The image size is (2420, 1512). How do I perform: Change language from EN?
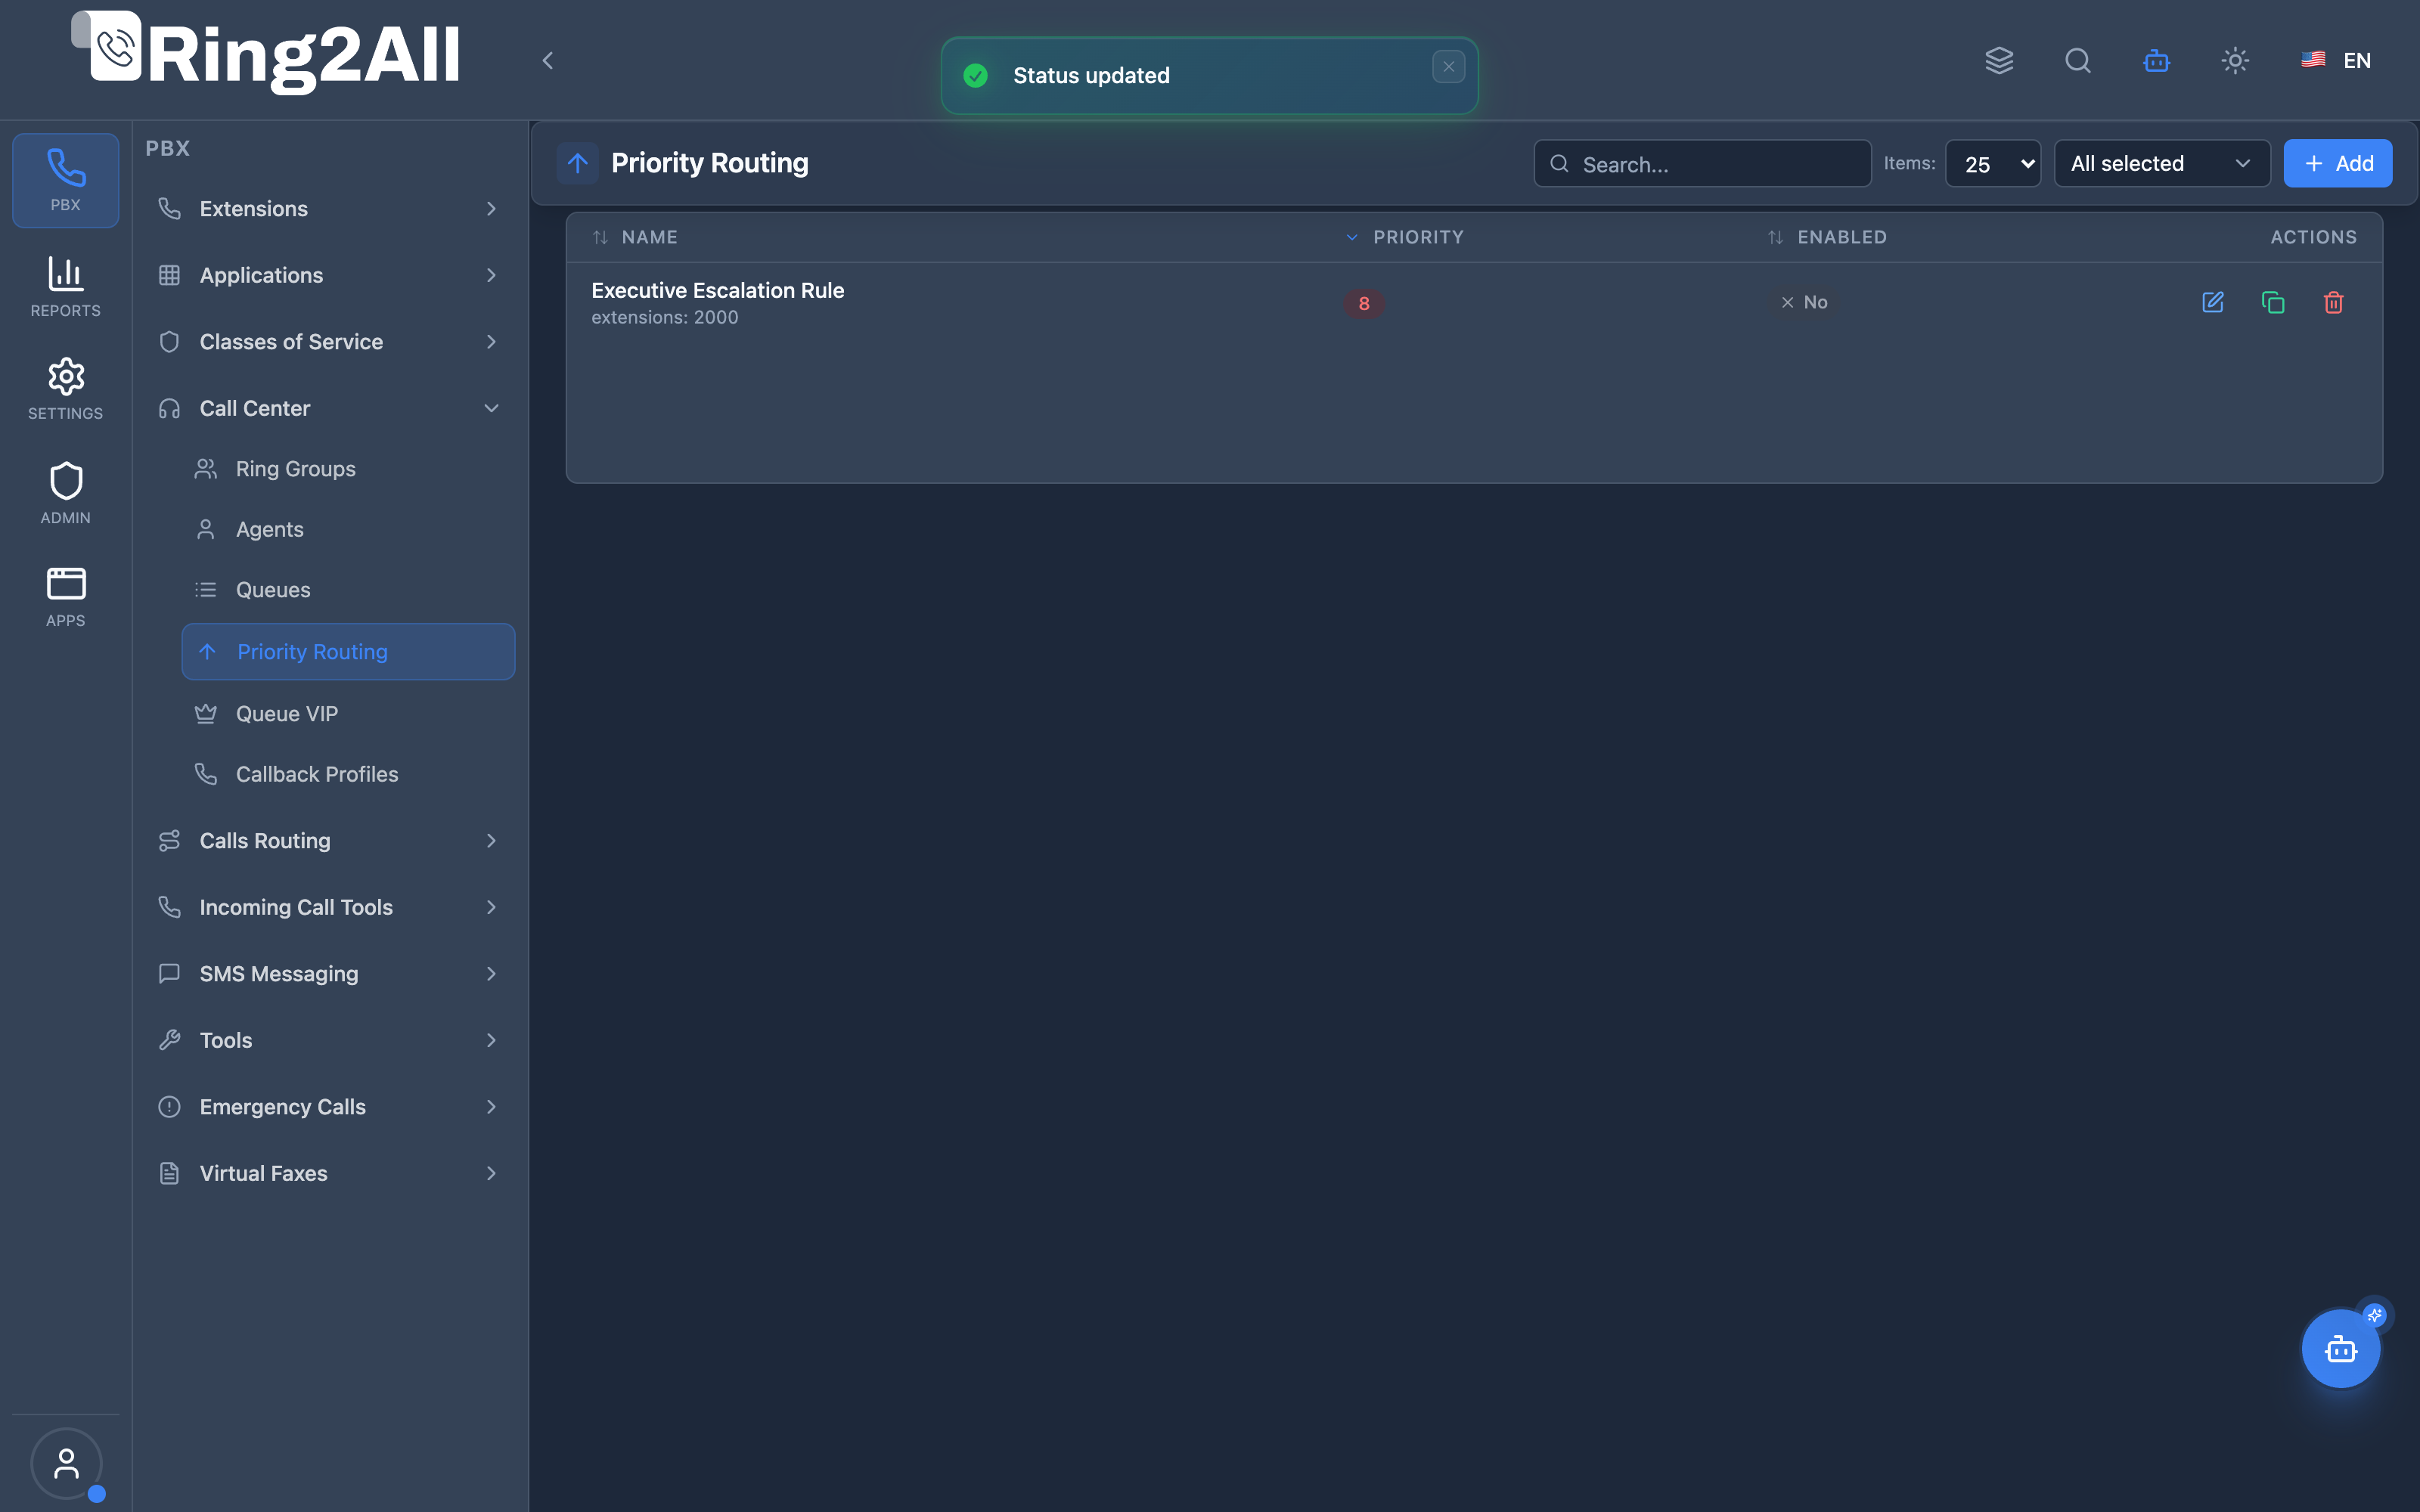(x=2336, y=60)
